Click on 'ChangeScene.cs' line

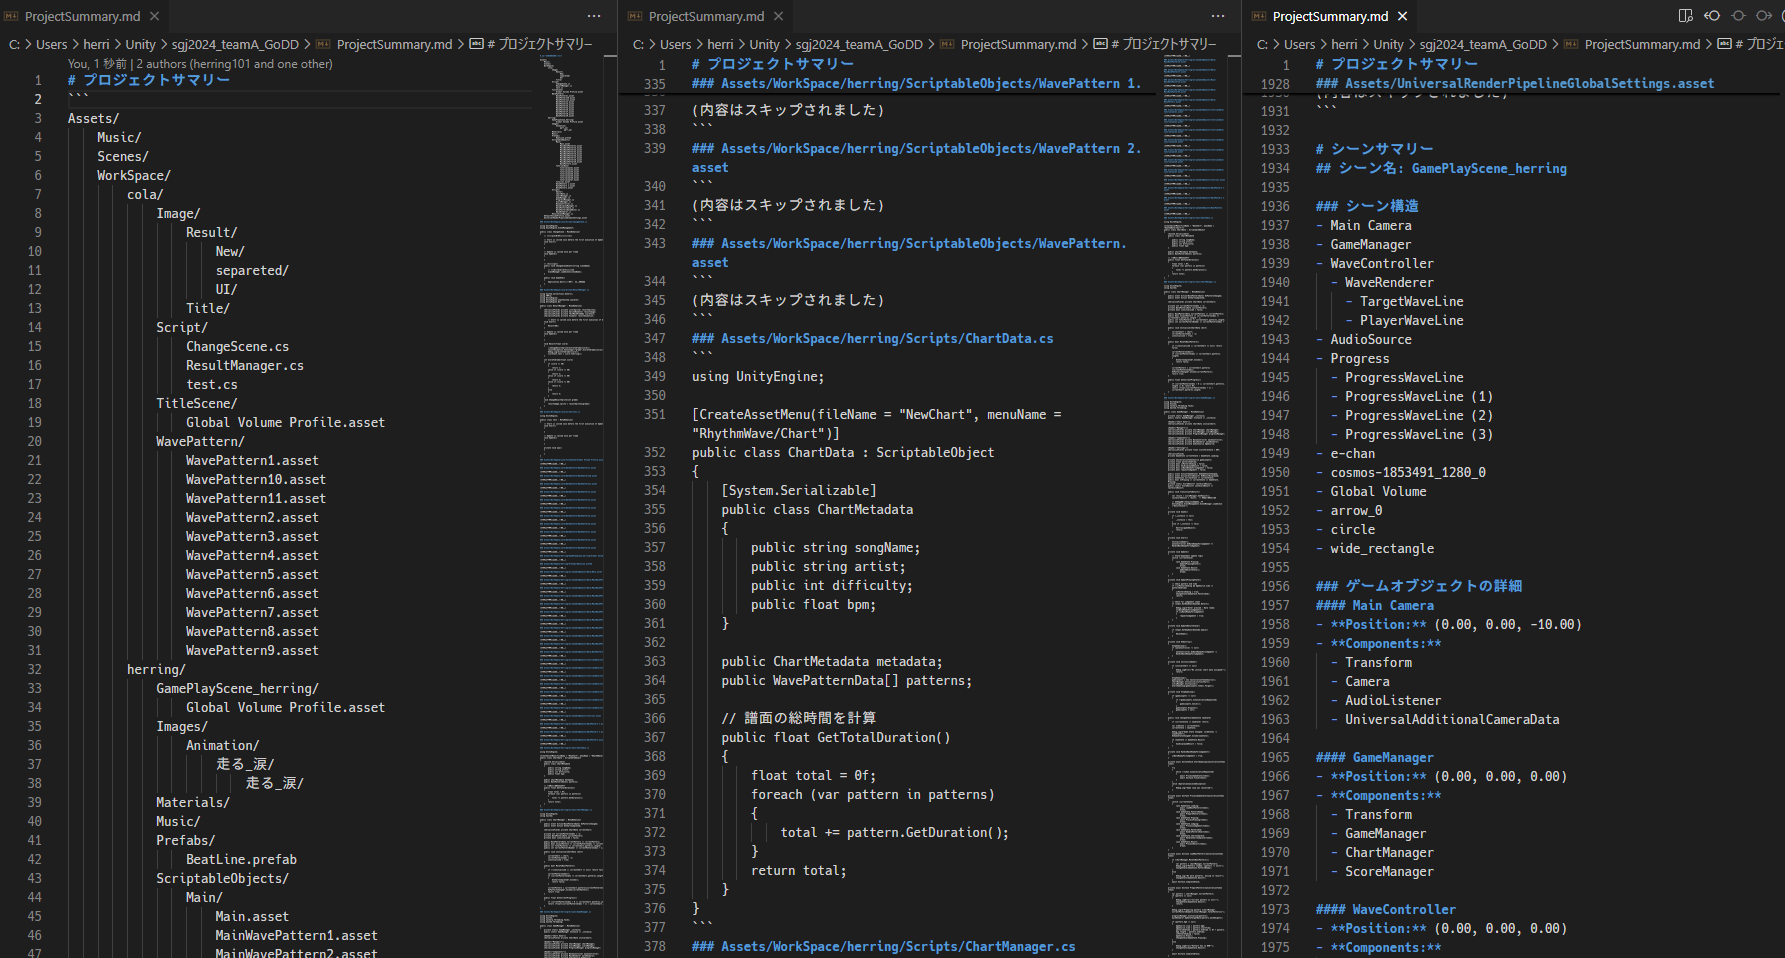click(237, 346)
